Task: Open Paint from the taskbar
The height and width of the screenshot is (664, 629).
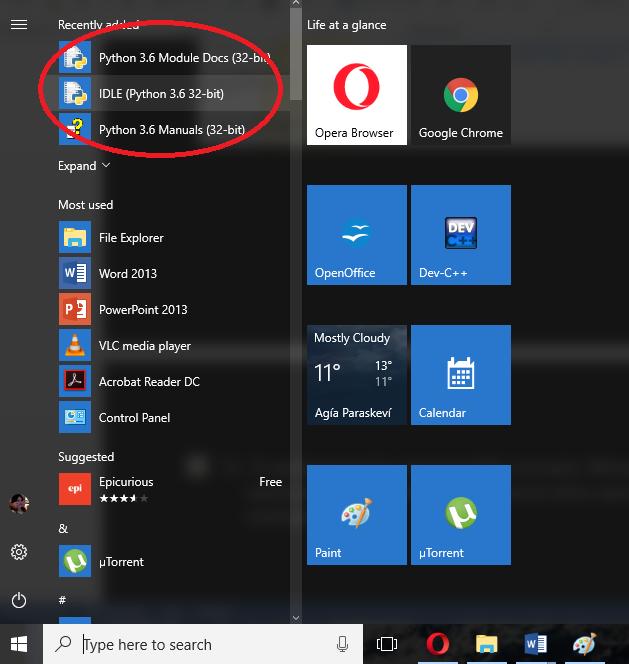Action: [585, 644]
